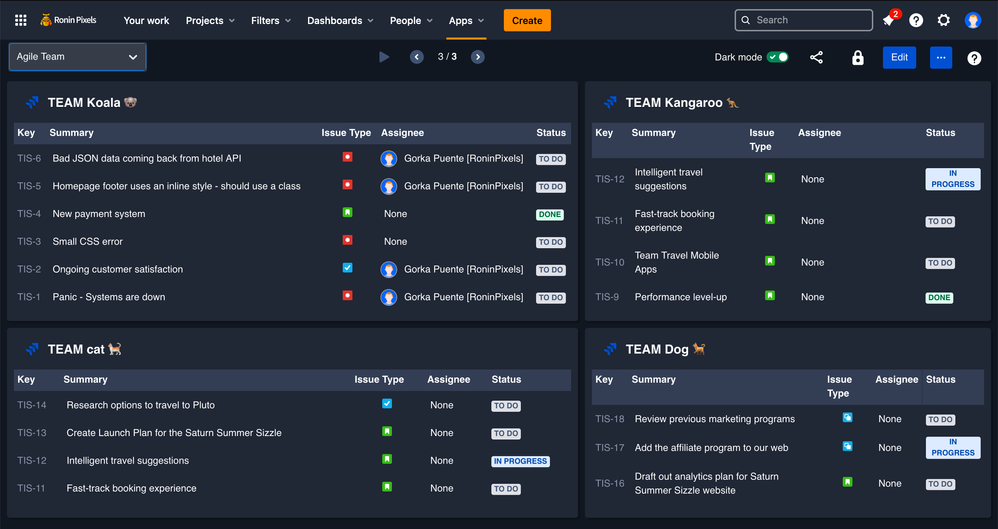This screenshot has width=998, height=529.
Task: Click 'Create Launch Plan for the Saturn Summer Sizzle'
Action: click(174, 433)
